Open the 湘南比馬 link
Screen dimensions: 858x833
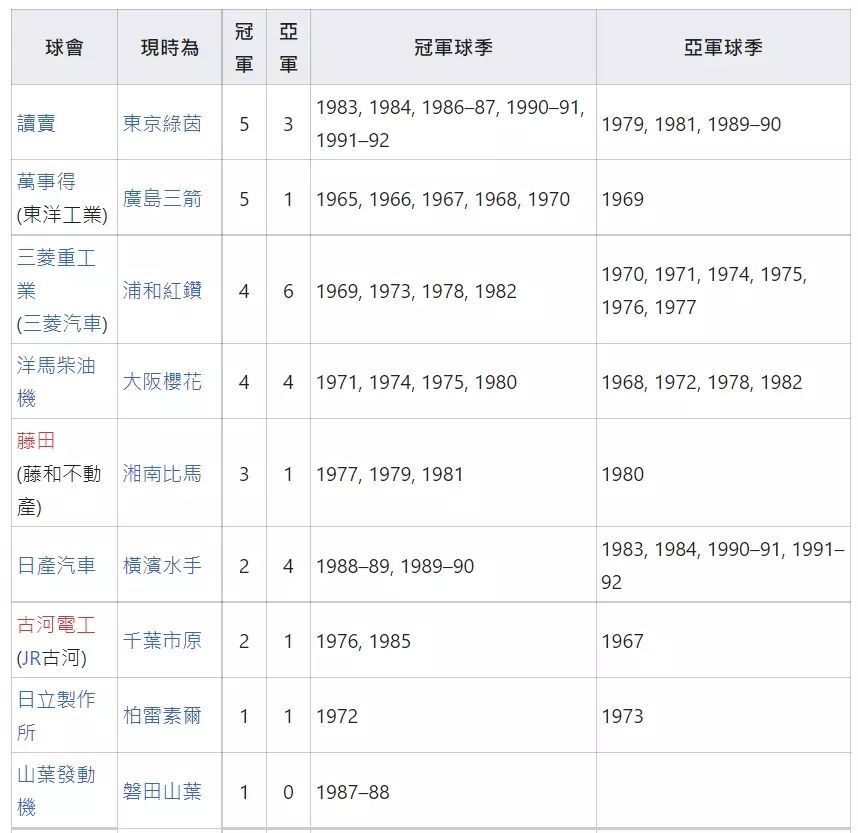click(x=162, y=473)
